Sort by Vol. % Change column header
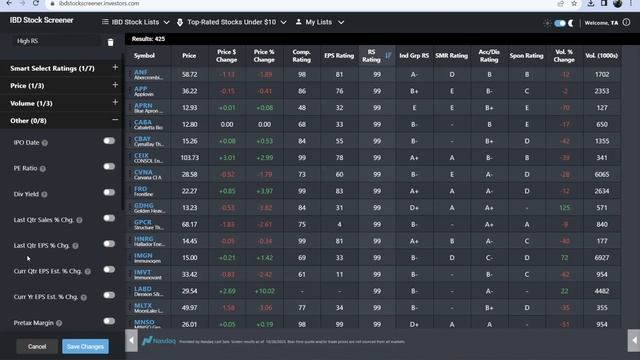 click(x=564, y=56)
